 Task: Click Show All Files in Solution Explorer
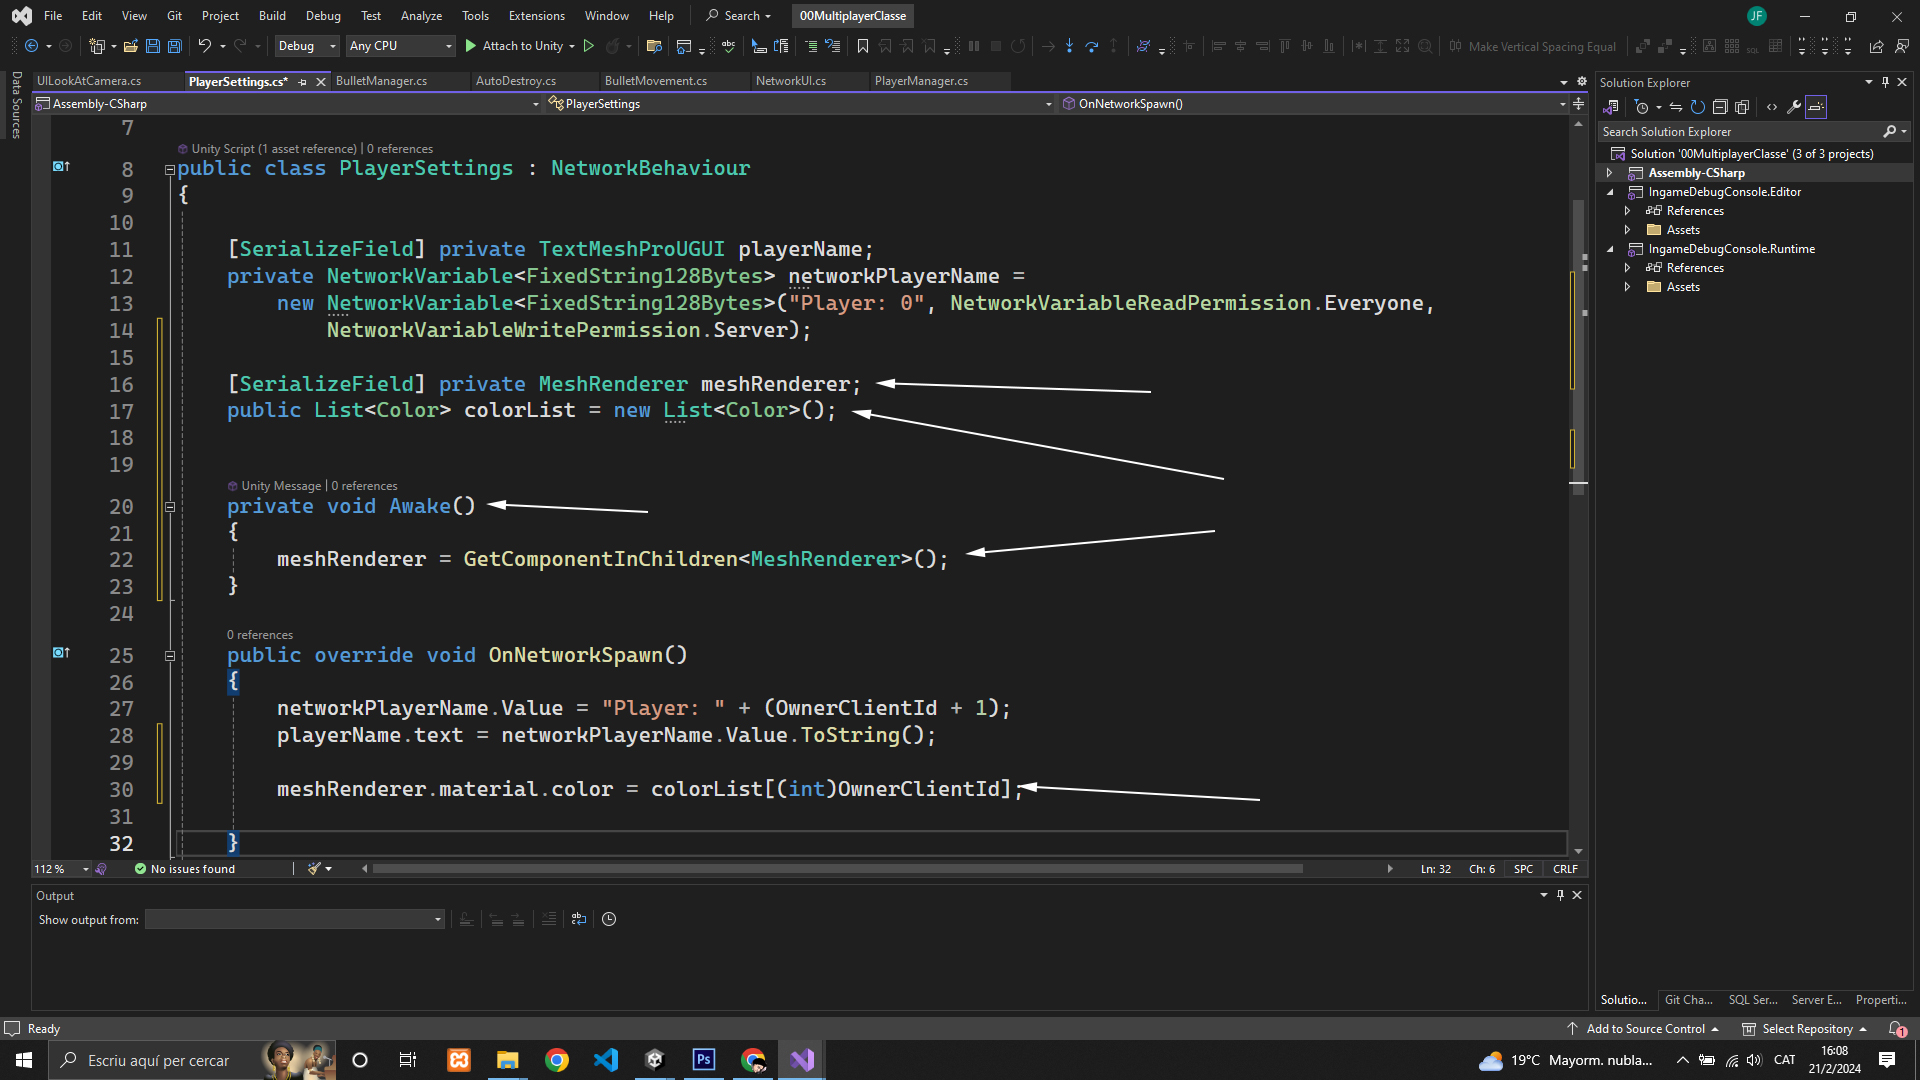[1742, 107]
